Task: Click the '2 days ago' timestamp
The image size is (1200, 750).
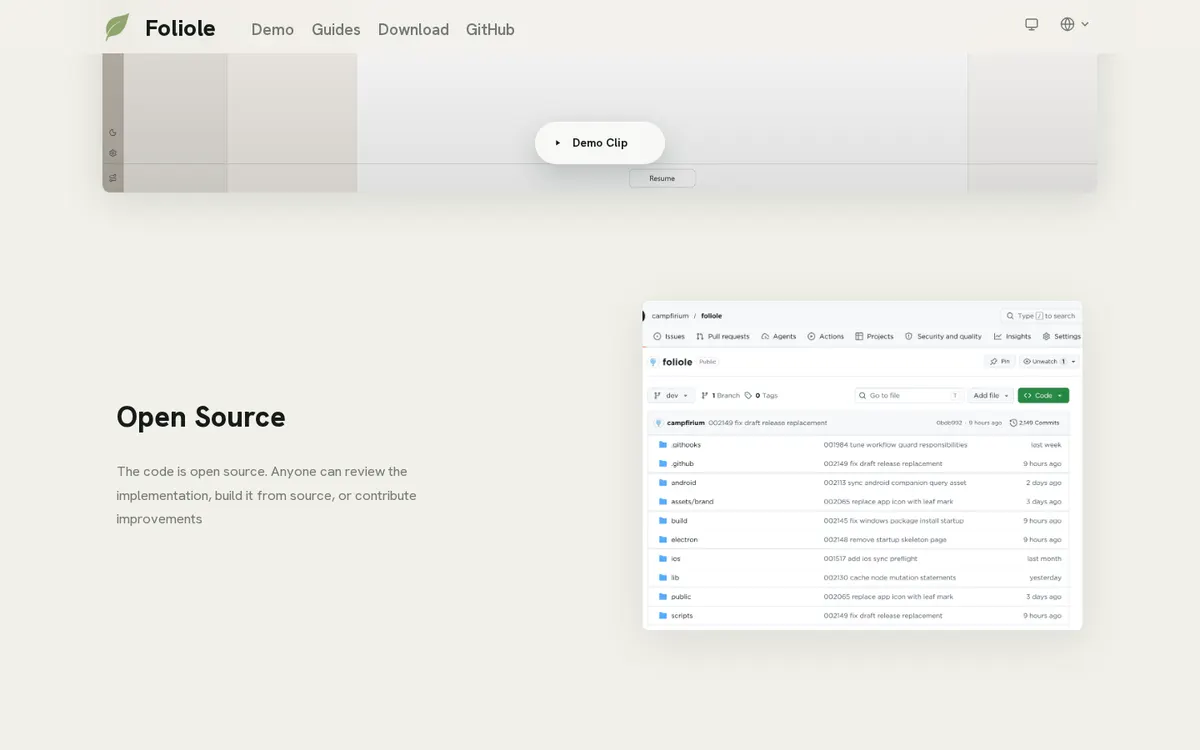Action: [1044, 483]
